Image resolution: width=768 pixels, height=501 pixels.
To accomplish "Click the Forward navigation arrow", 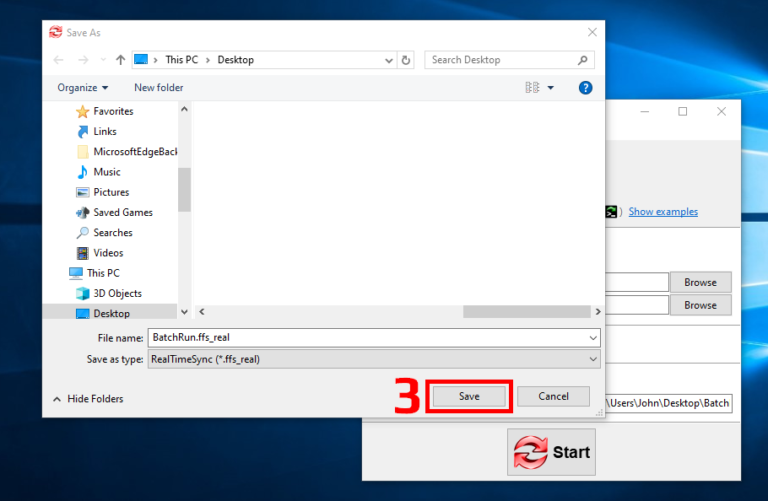I will click(x=83, y=60).
